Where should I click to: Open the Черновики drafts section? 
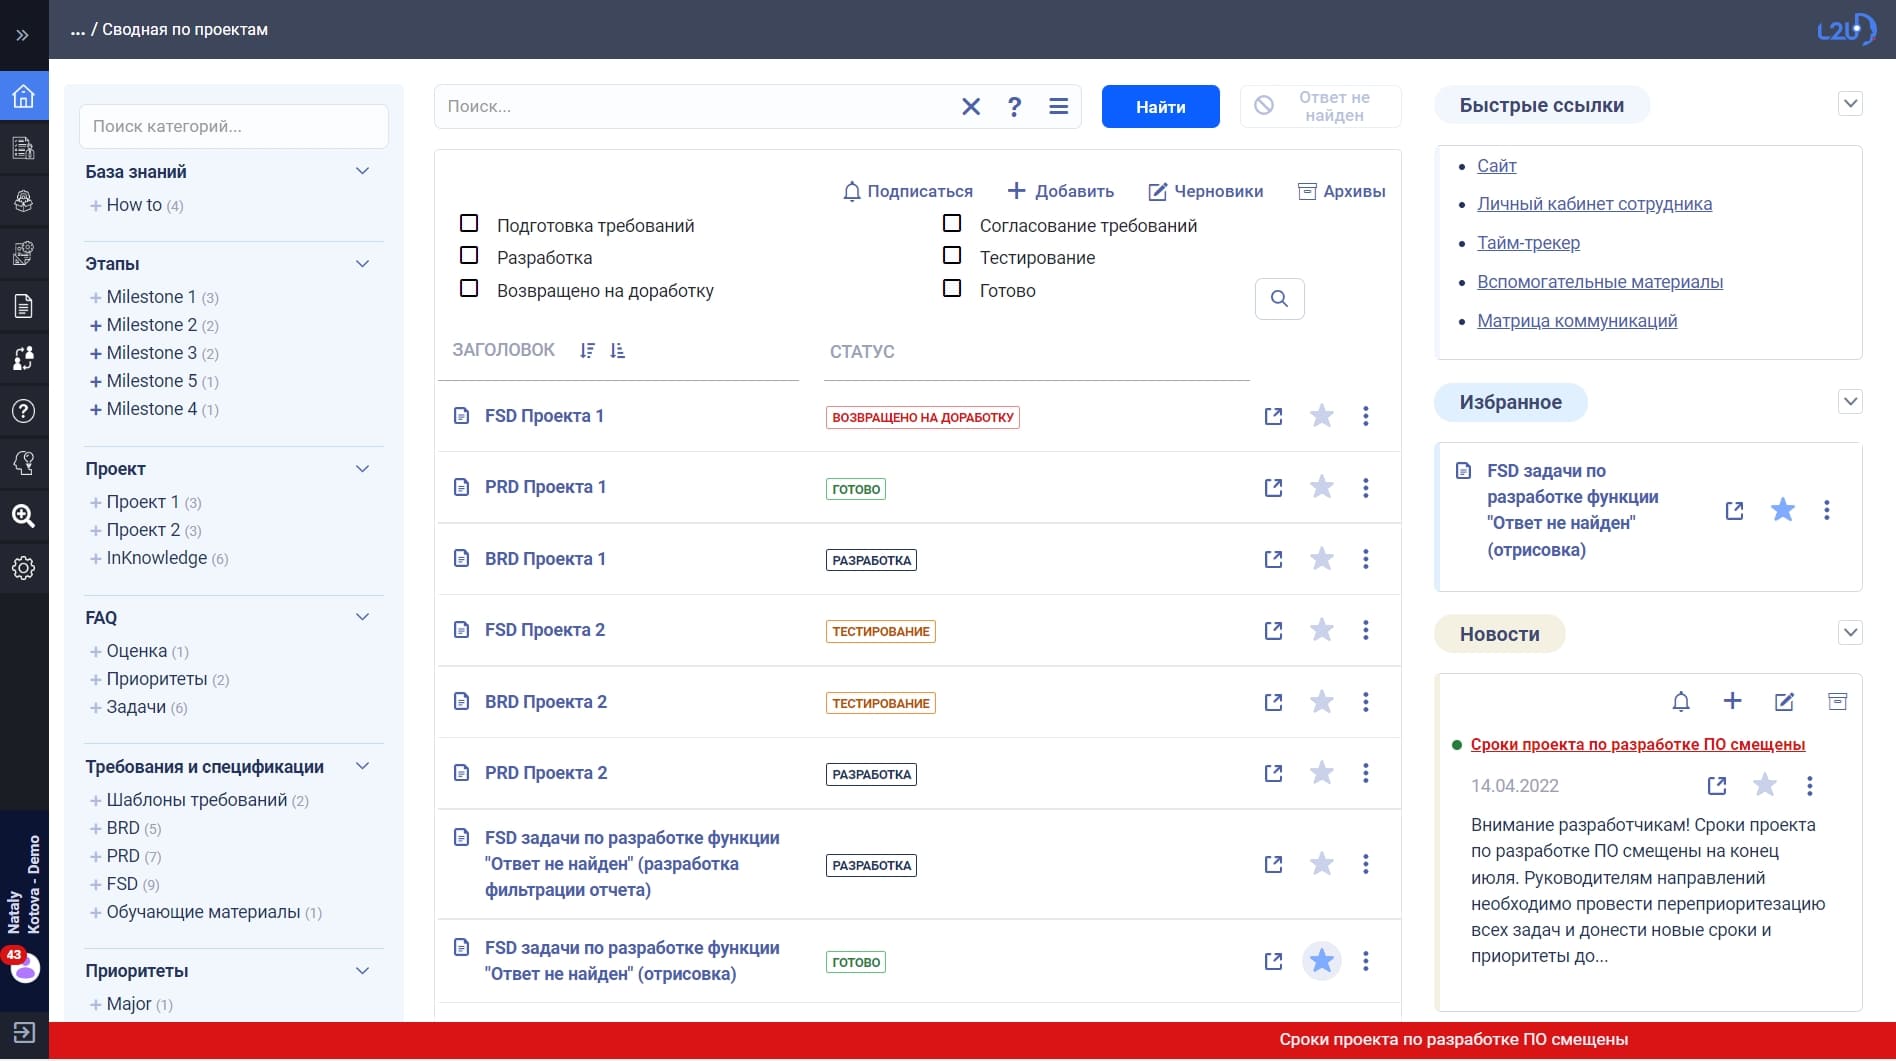tap(1205, 191)
